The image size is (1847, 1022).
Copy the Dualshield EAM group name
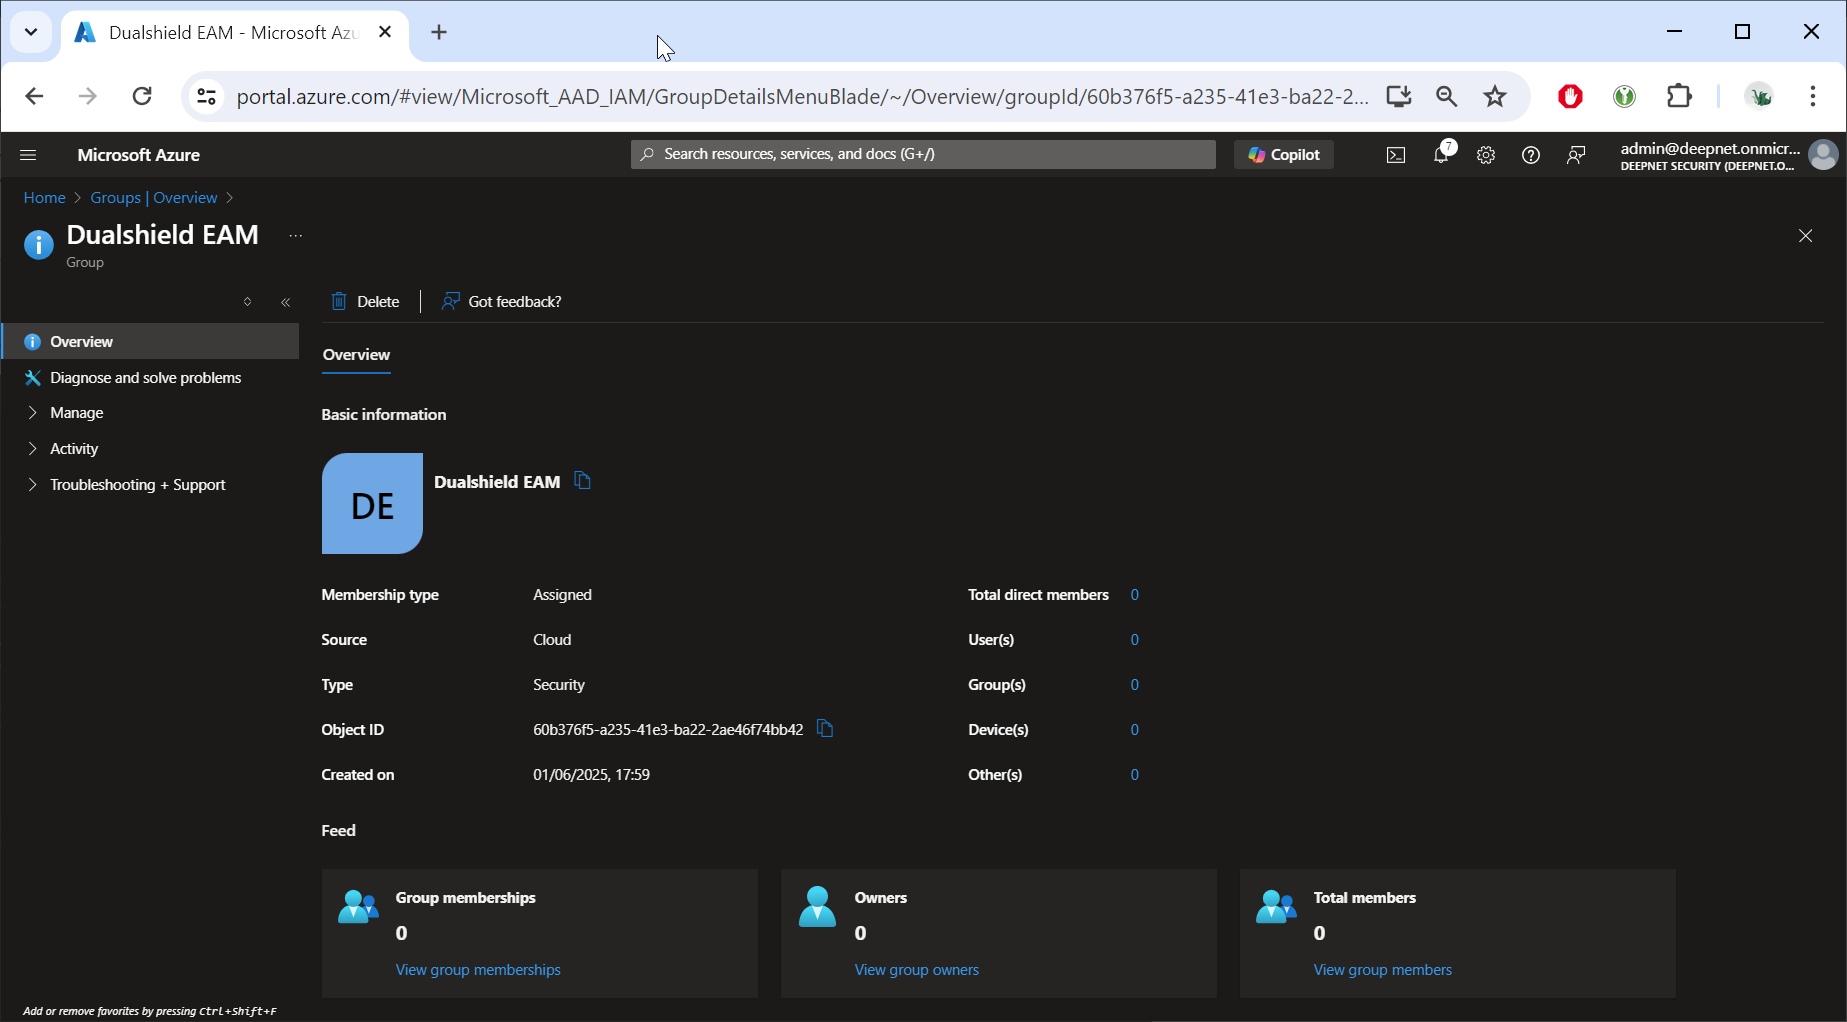[582, 481]
